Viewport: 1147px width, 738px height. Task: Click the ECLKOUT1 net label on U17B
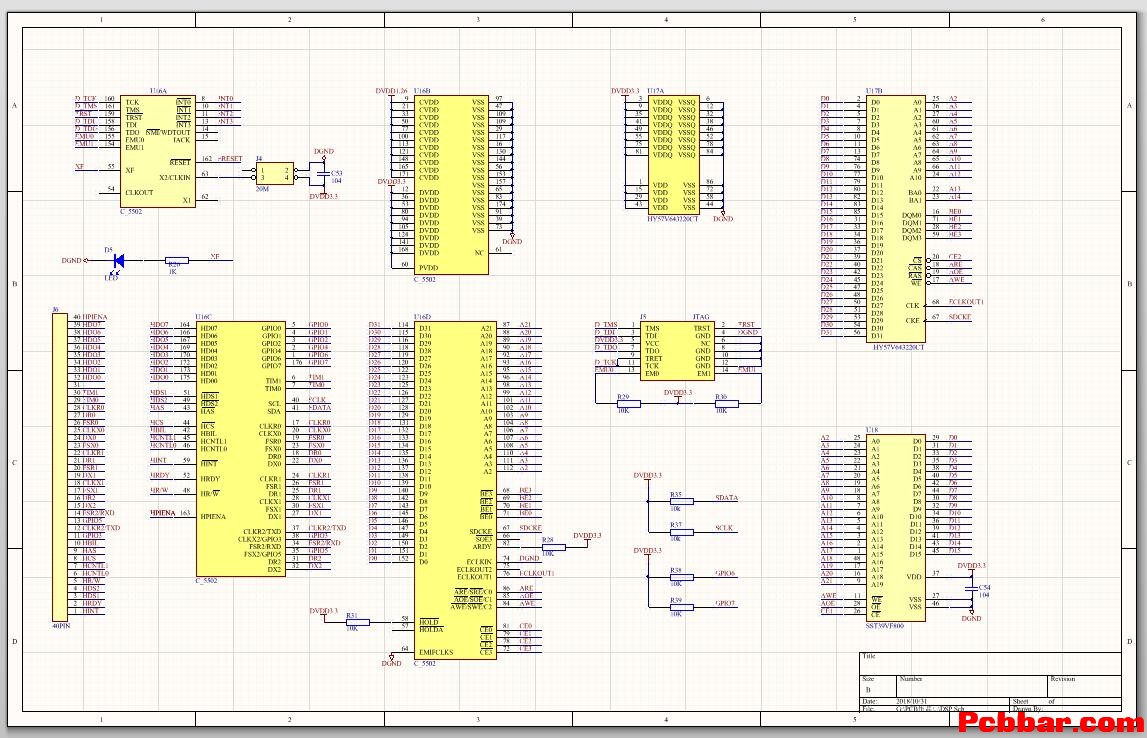(x=966, y=302)
